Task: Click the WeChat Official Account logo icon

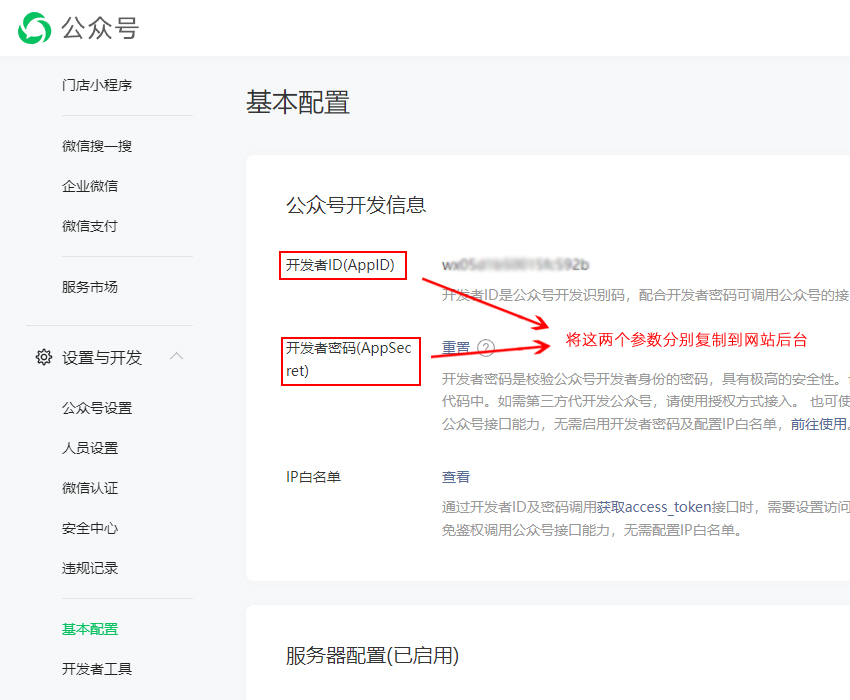Action: 34,28
